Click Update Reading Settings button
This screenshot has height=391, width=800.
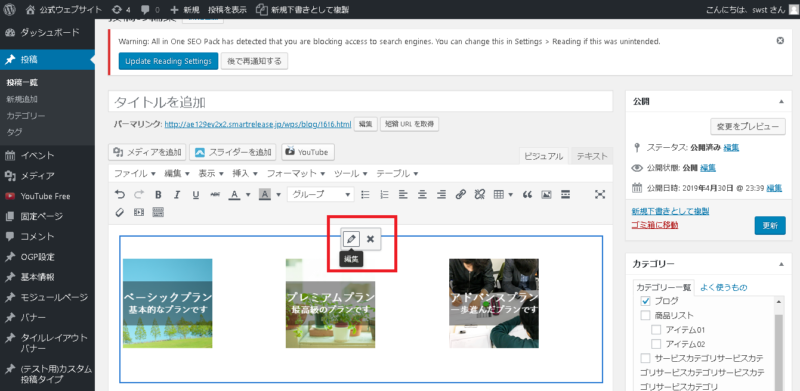(168, 61)
